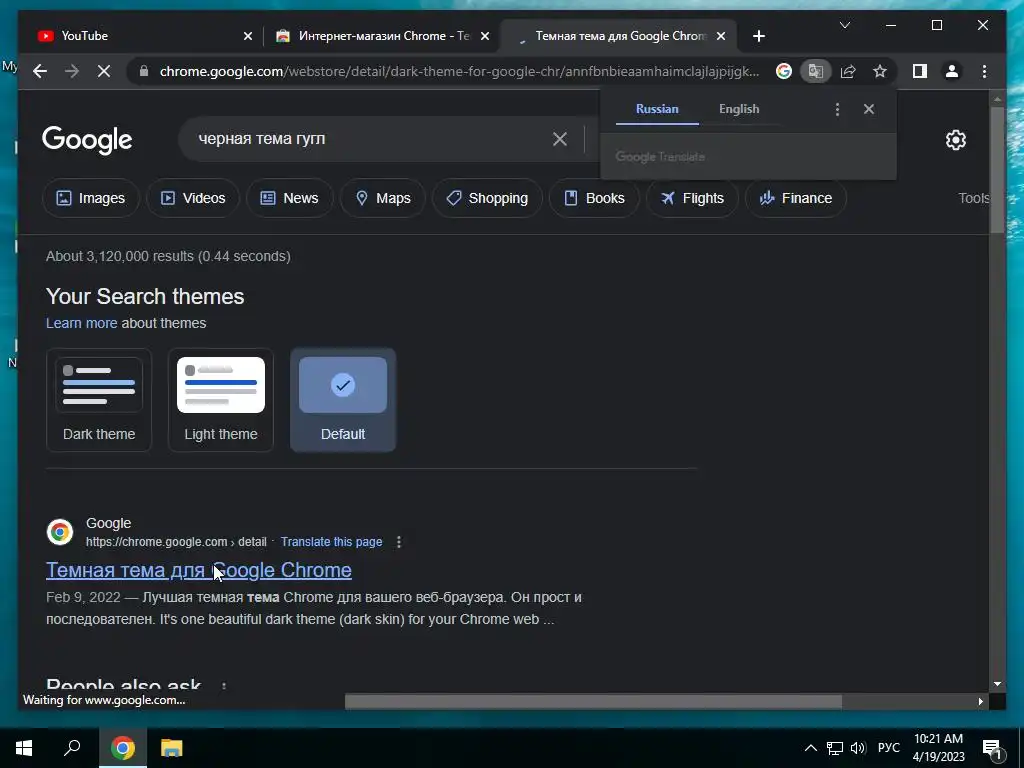Viewport: 1024px width, 768px height.
Task: Share this page using the share icon
Action: click(x=848, y=71)
